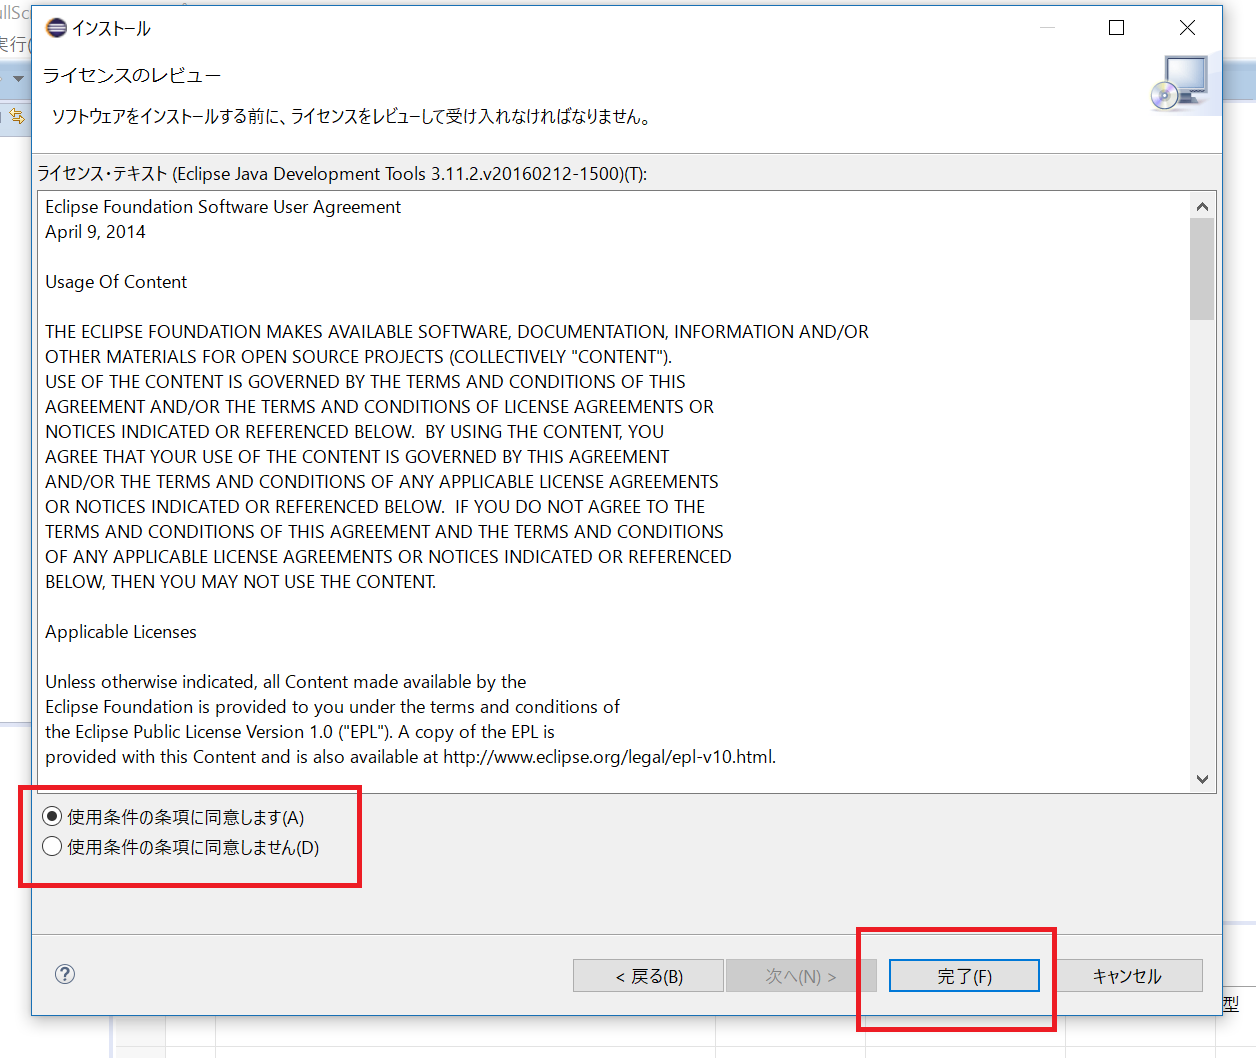1256x1058 pixels.
Task: Click the scrollbar up arrow of the license text
Action: (x=1202, y=205)
